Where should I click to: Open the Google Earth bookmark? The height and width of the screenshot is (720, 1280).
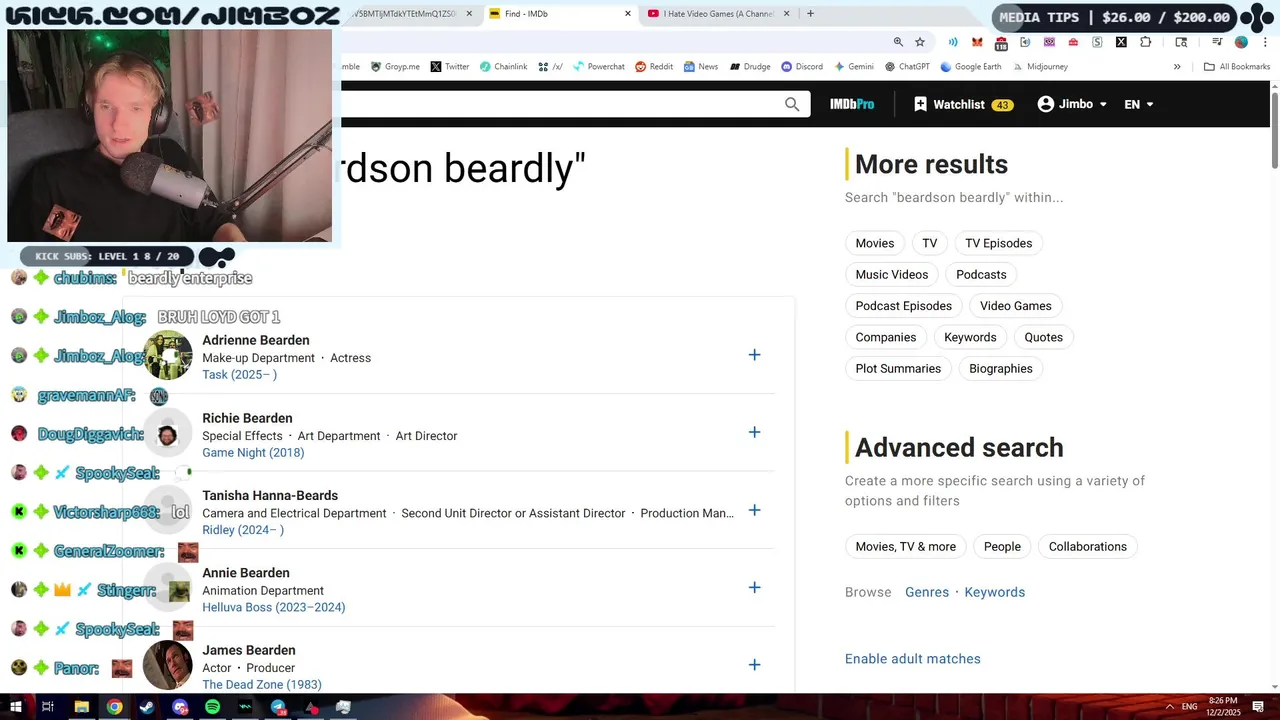[x=970, y=67]
